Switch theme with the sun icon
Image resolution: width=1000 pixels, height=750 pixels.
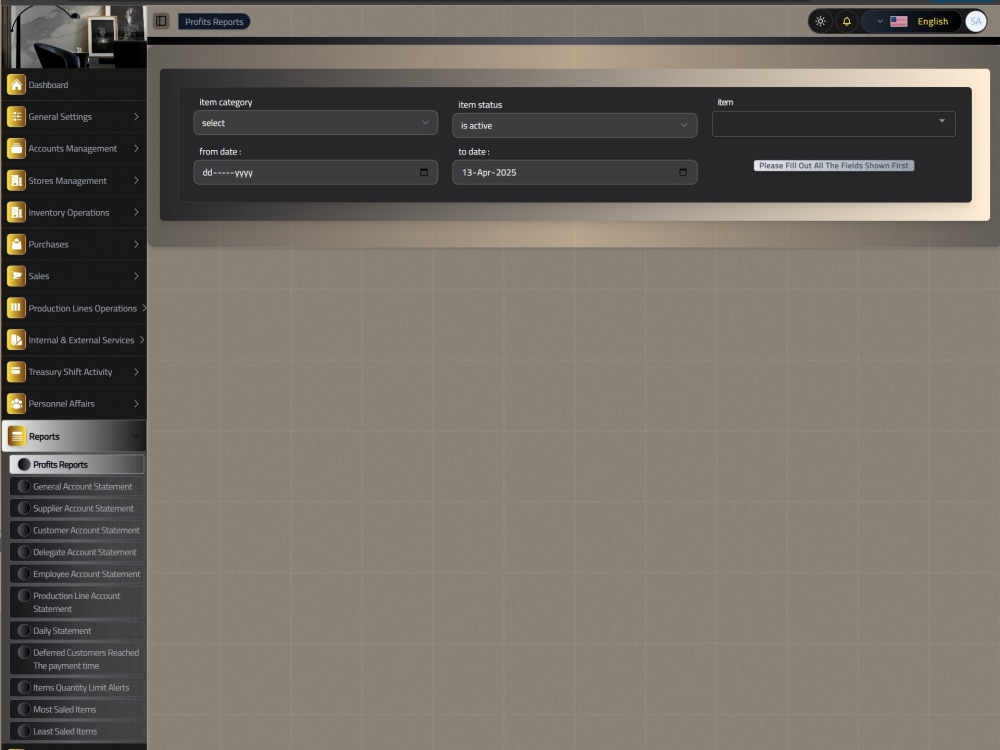pos(820,21)
